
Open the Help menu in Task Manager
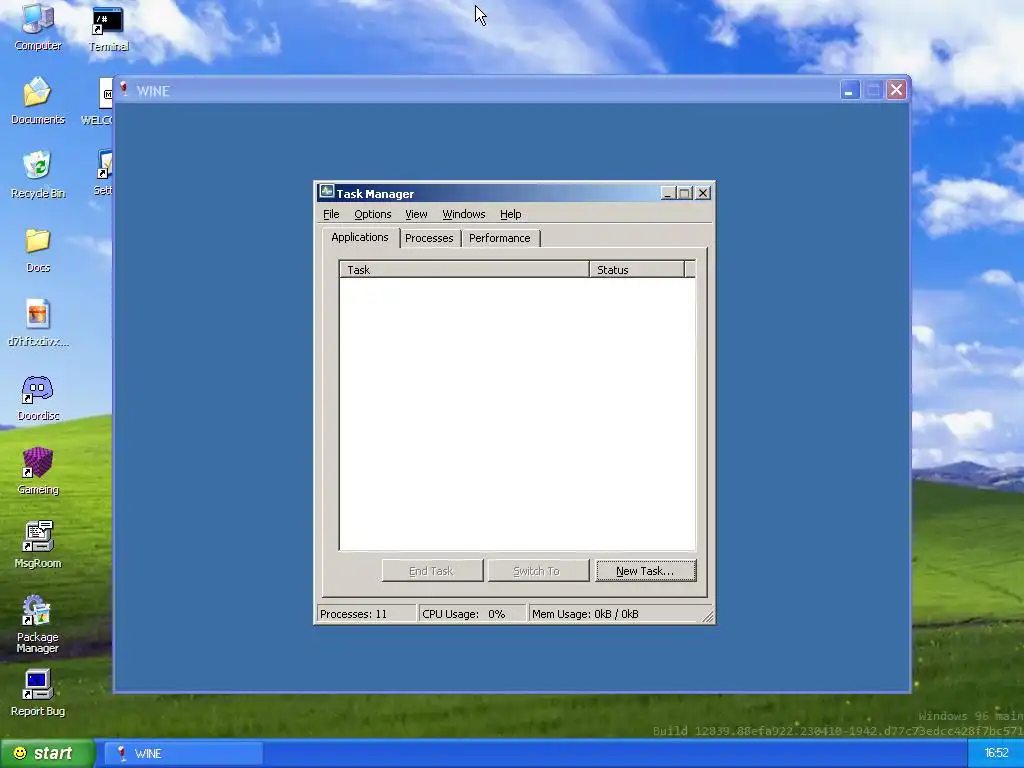[510, 214]
